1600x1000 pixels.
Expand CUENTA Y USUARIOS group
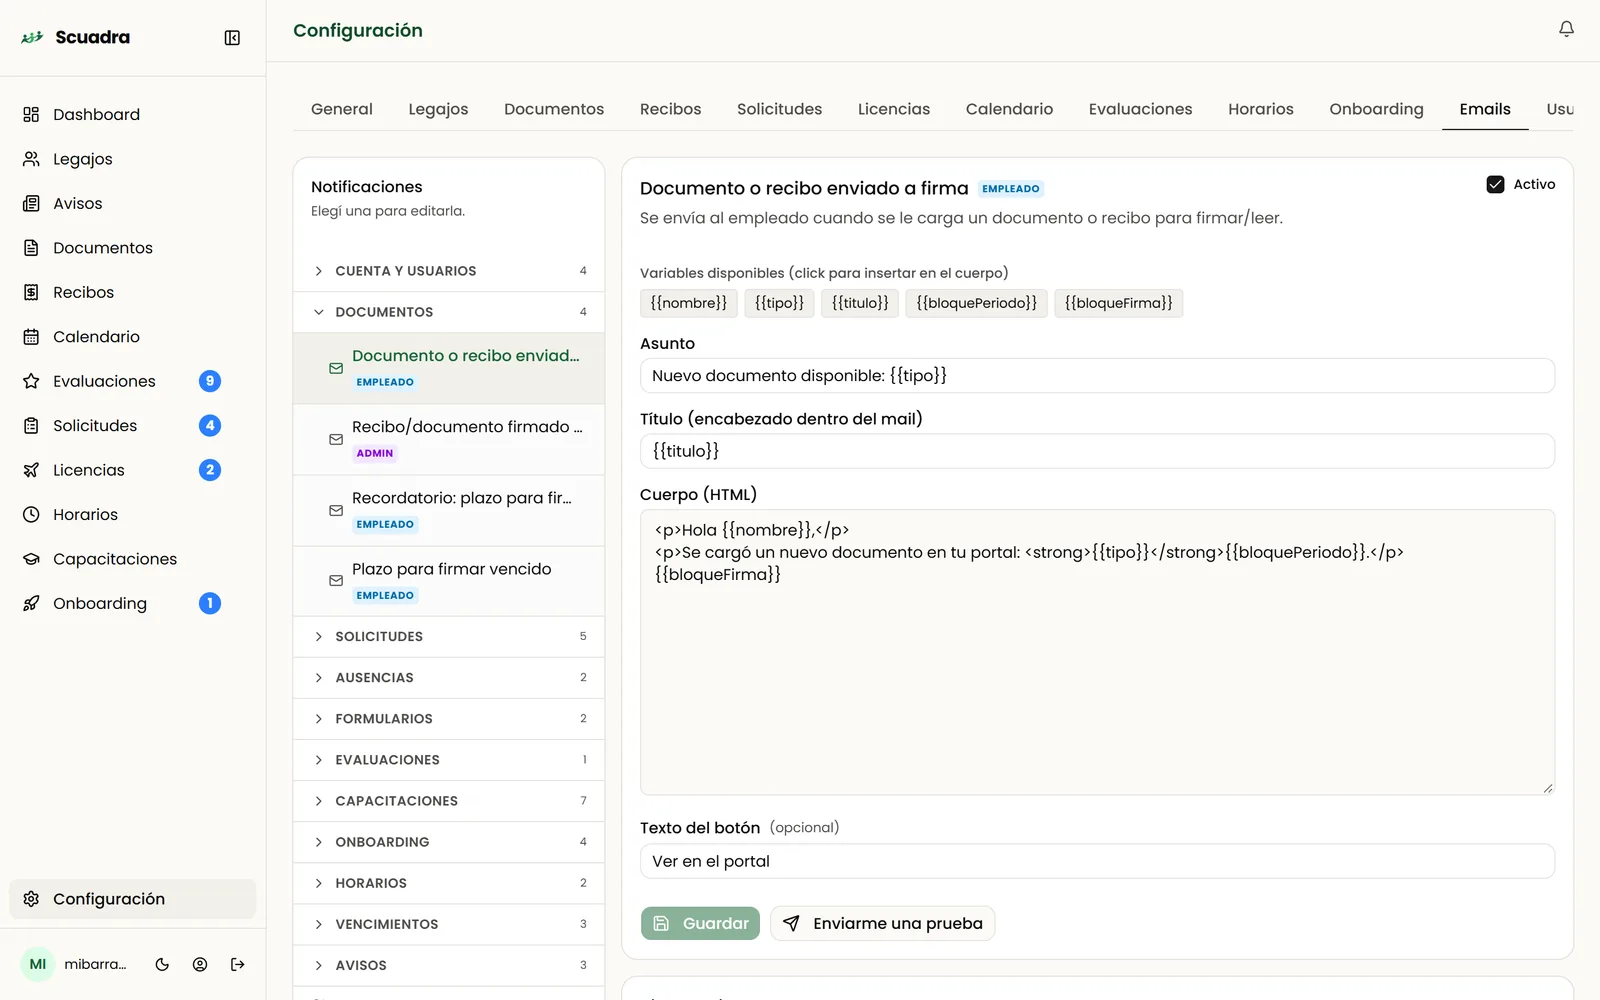(x=449, y=271)
